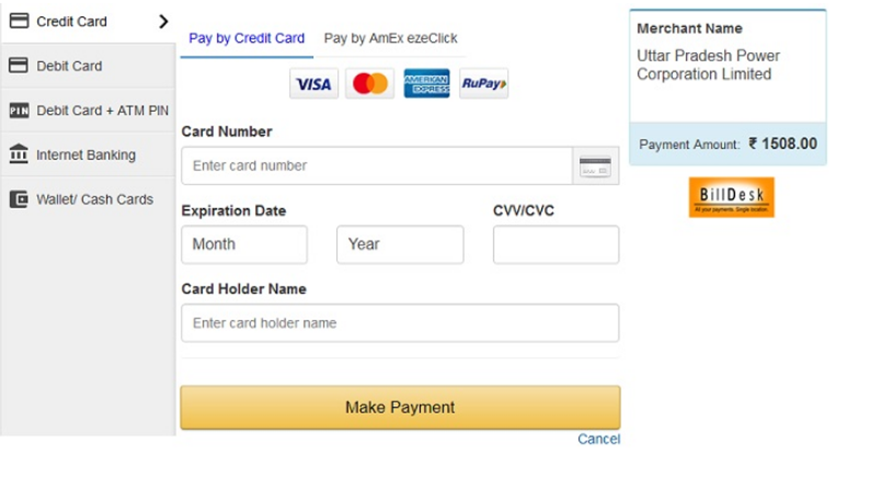The image size is (878, 498).
Task: Click the Cancel link
Action: coord(598,439)
